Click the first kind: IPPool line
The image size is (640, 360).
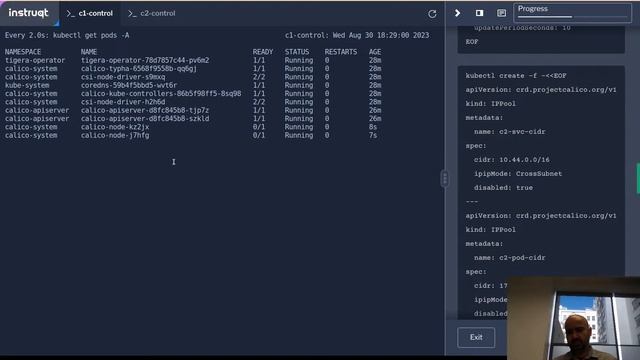490,104
